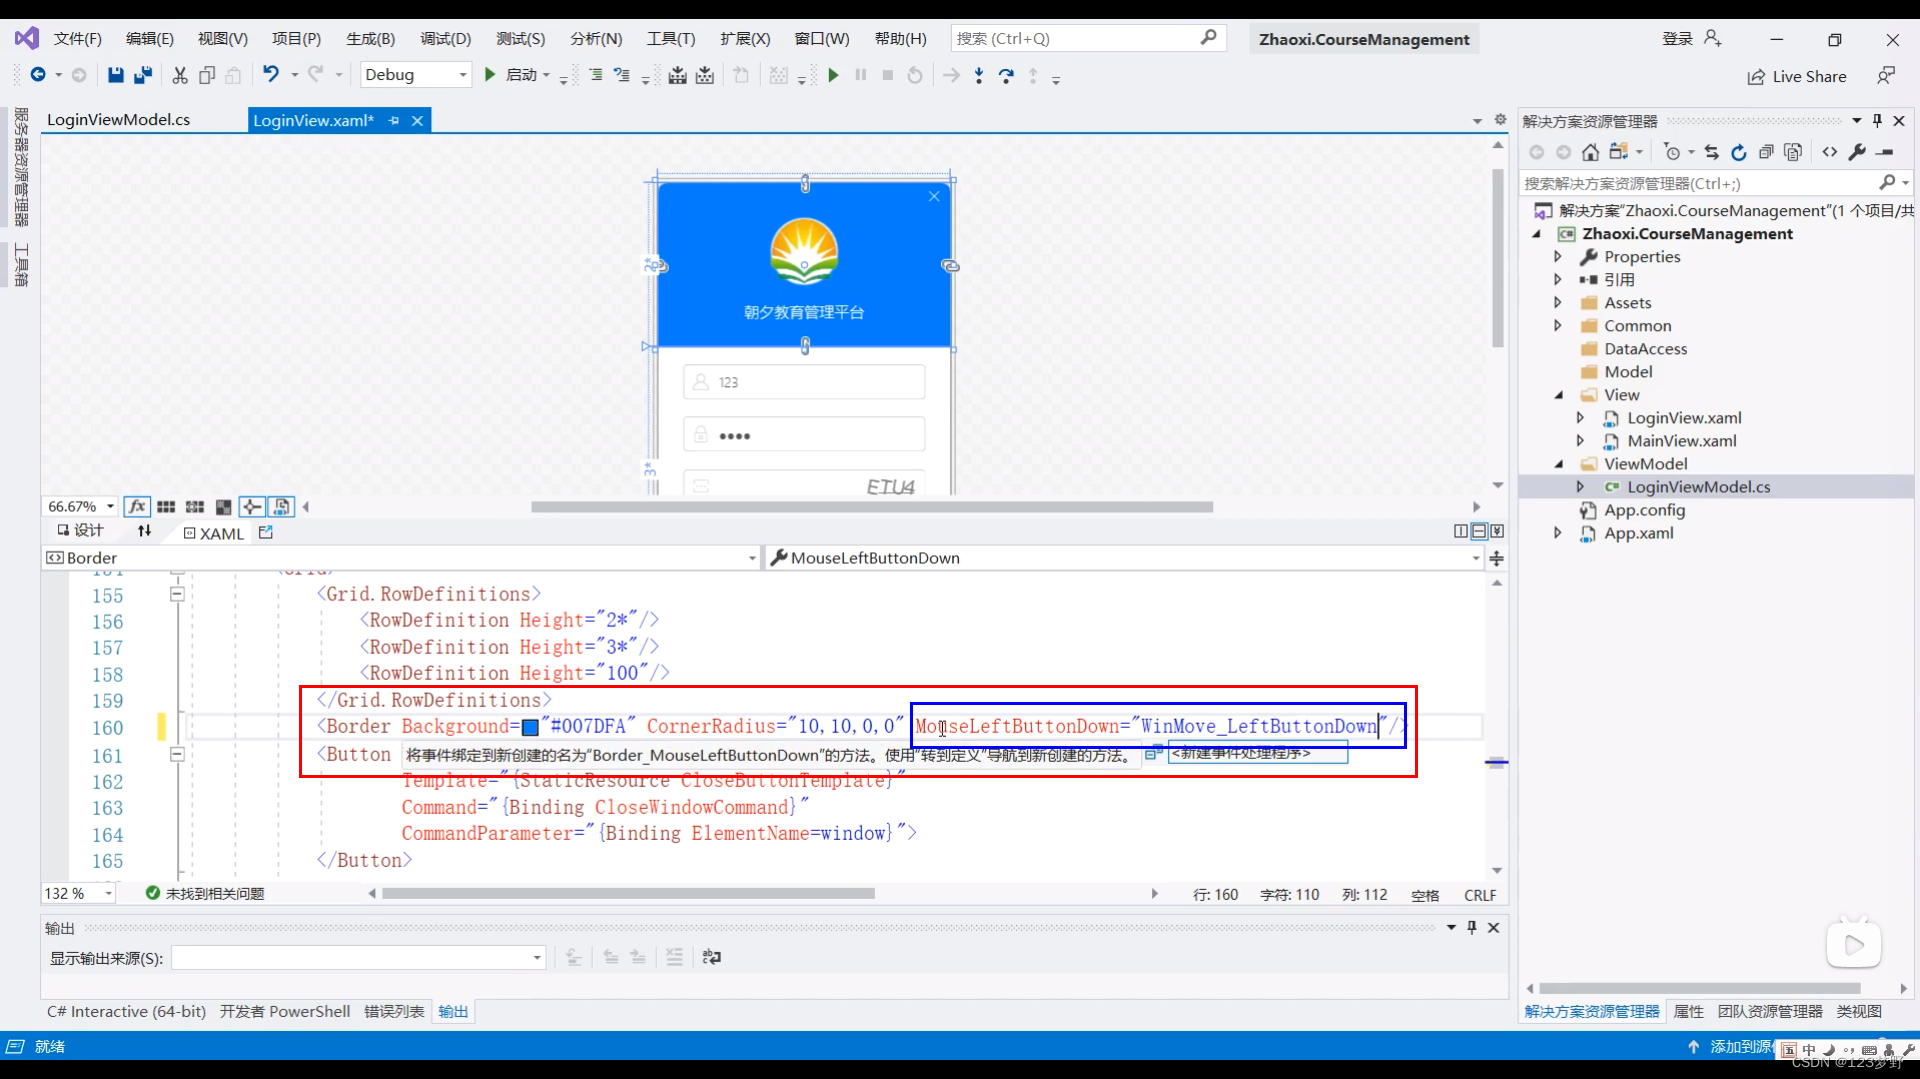The height and width of the screenshot is (1079, 1920).
Task: Click the vertical split layout icon
Action: 1461,531
